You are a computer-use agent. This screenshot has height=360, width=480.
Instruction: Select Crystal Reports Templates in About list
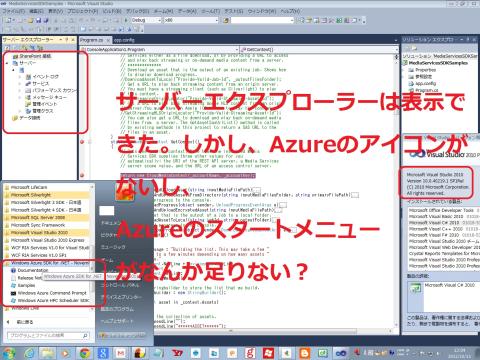click(x=444, y=253)
